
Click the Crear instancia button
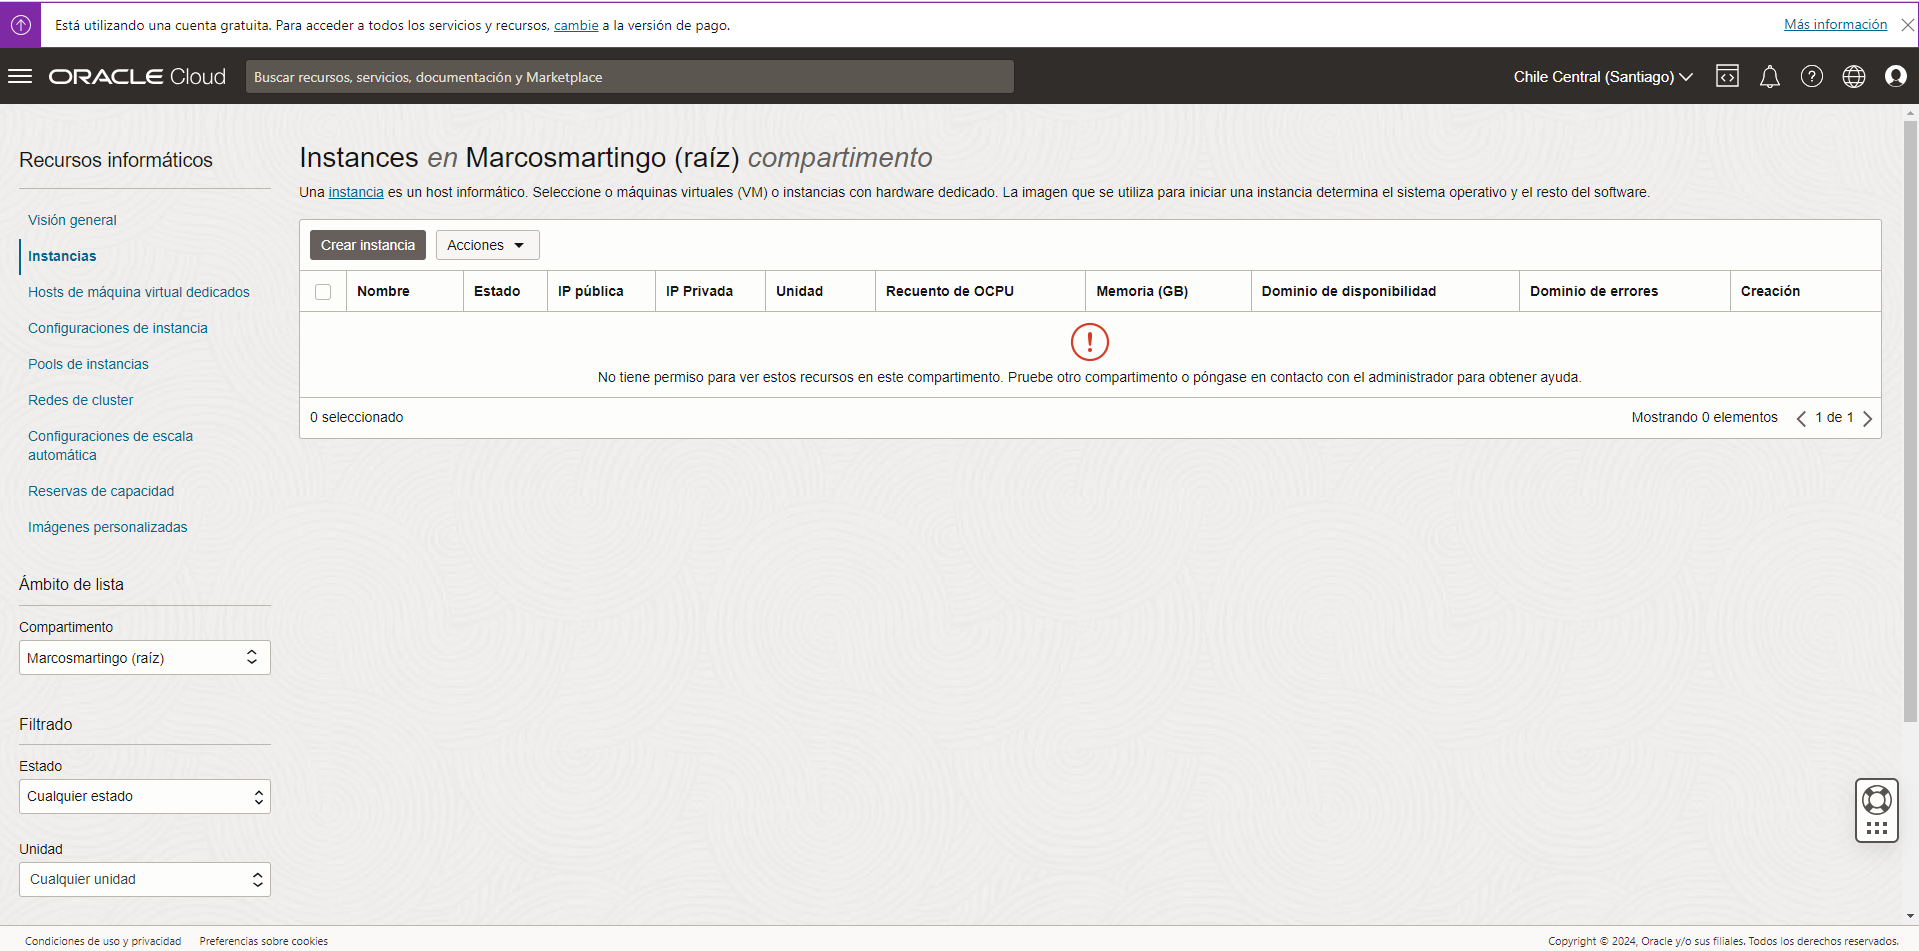[367, 244]
